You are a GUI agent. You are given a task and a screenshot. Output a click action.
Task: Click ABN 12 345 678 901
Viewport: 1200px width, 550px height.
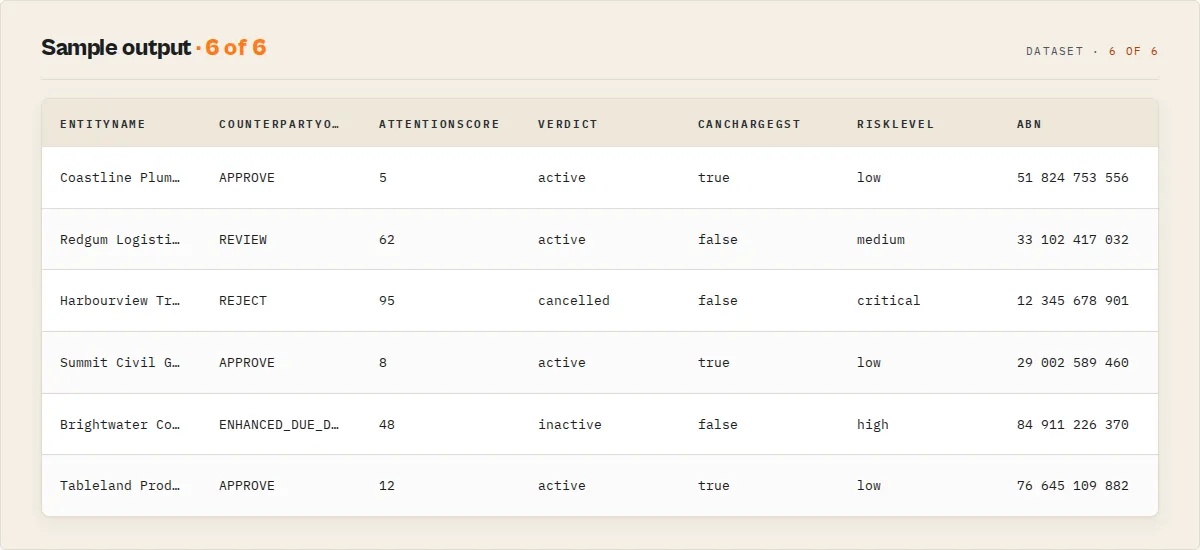coord(1073,301)
